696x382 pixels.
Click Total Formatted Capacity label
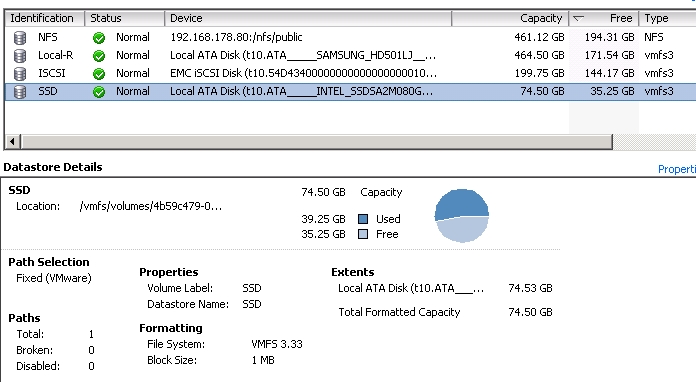(x=399, y=312)
